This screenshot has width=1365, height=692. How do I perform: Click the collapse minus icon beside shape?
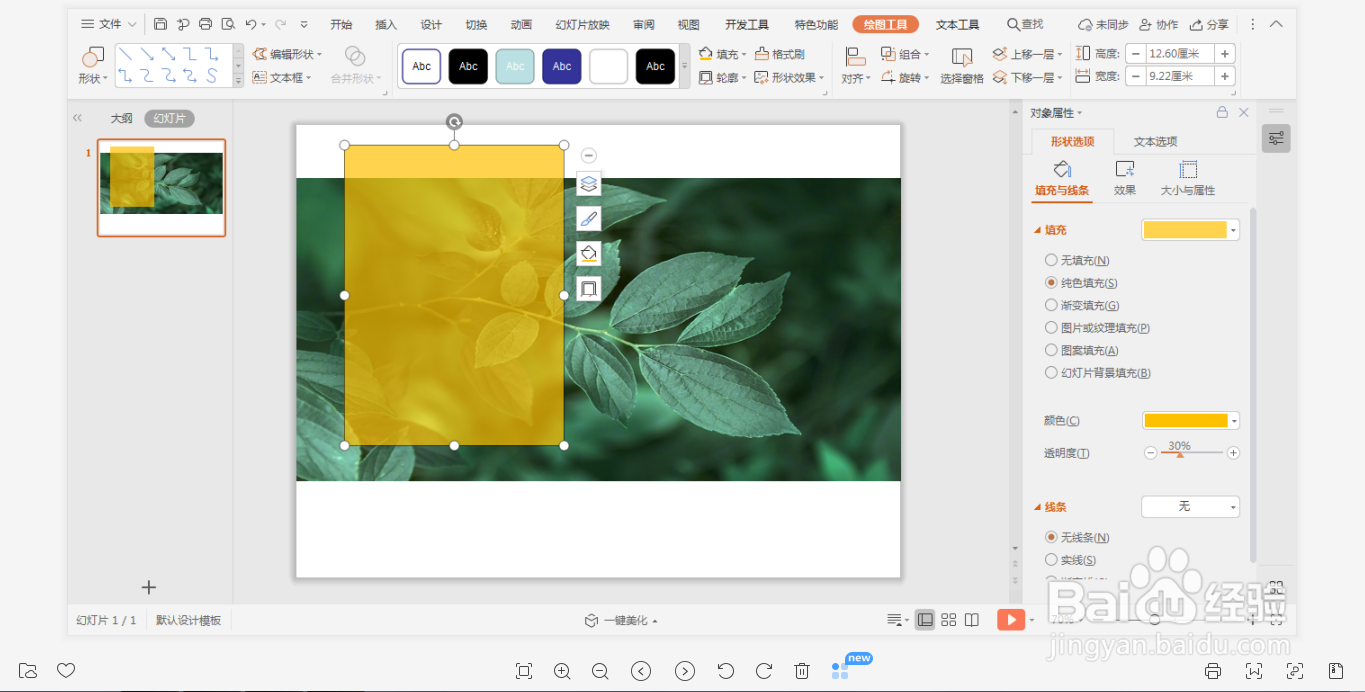pyautogui.click(x=589, y=155)
